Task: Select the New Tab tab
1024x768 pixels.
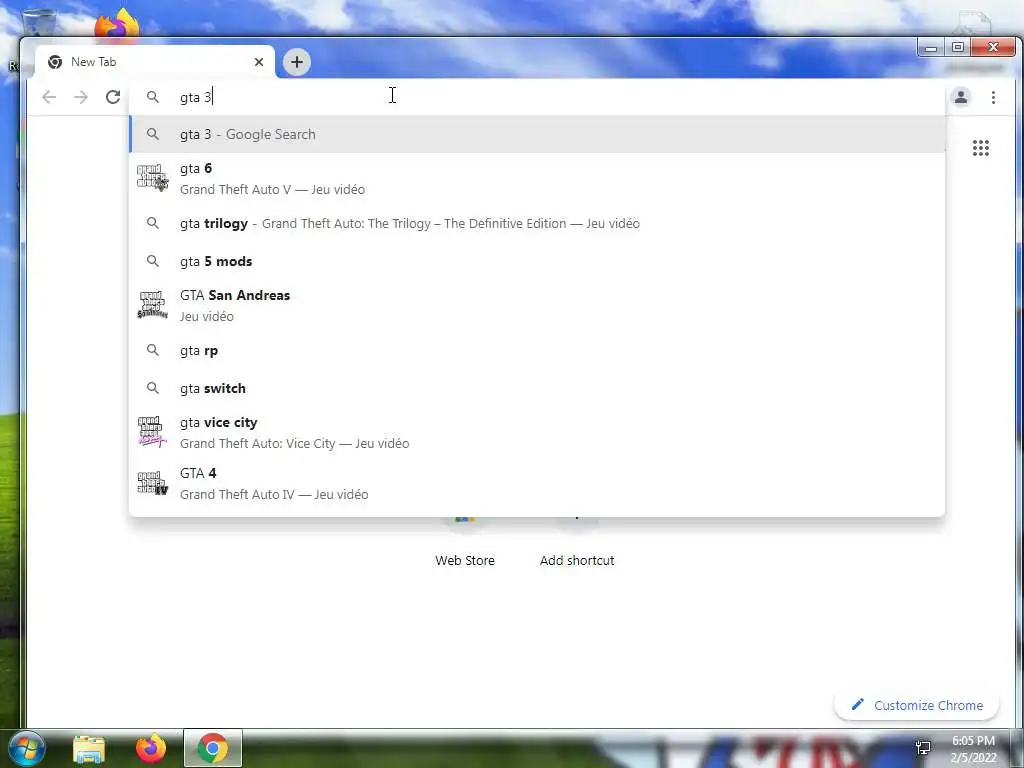Action: [155, 62]
